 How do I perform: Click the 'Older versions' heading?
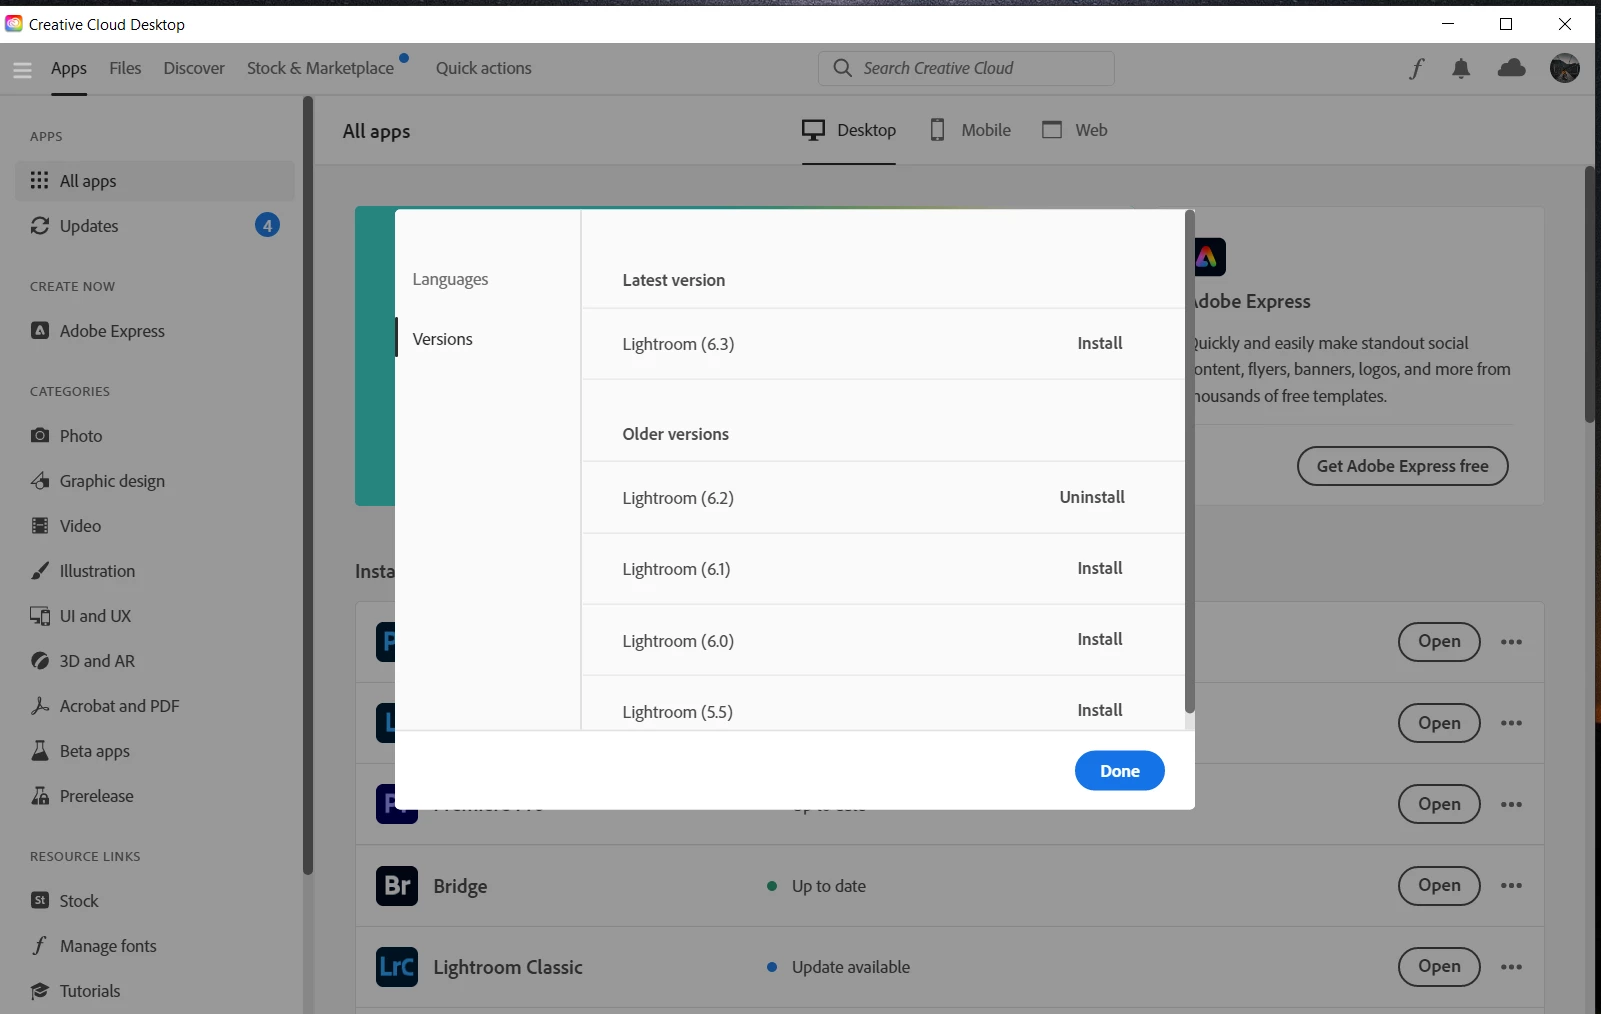click(675, 434)
